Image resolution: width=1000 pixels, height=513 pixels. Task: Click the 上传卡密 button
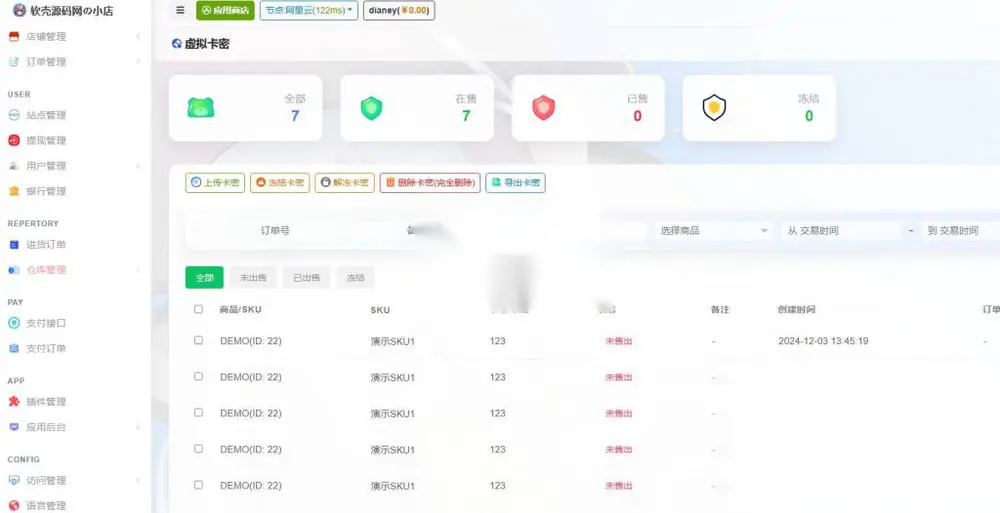[215, 182]
